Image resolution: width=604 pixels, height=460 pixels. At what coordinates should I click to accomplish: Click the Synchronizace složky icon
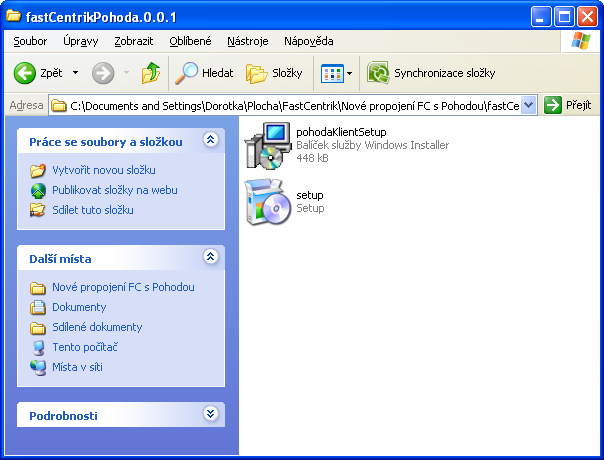pos(378,72)
